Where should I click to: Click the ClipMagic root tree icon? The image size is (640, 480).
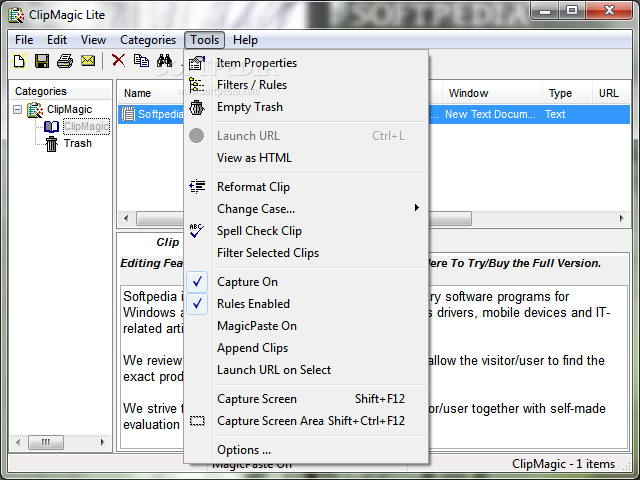coord(35,109)
